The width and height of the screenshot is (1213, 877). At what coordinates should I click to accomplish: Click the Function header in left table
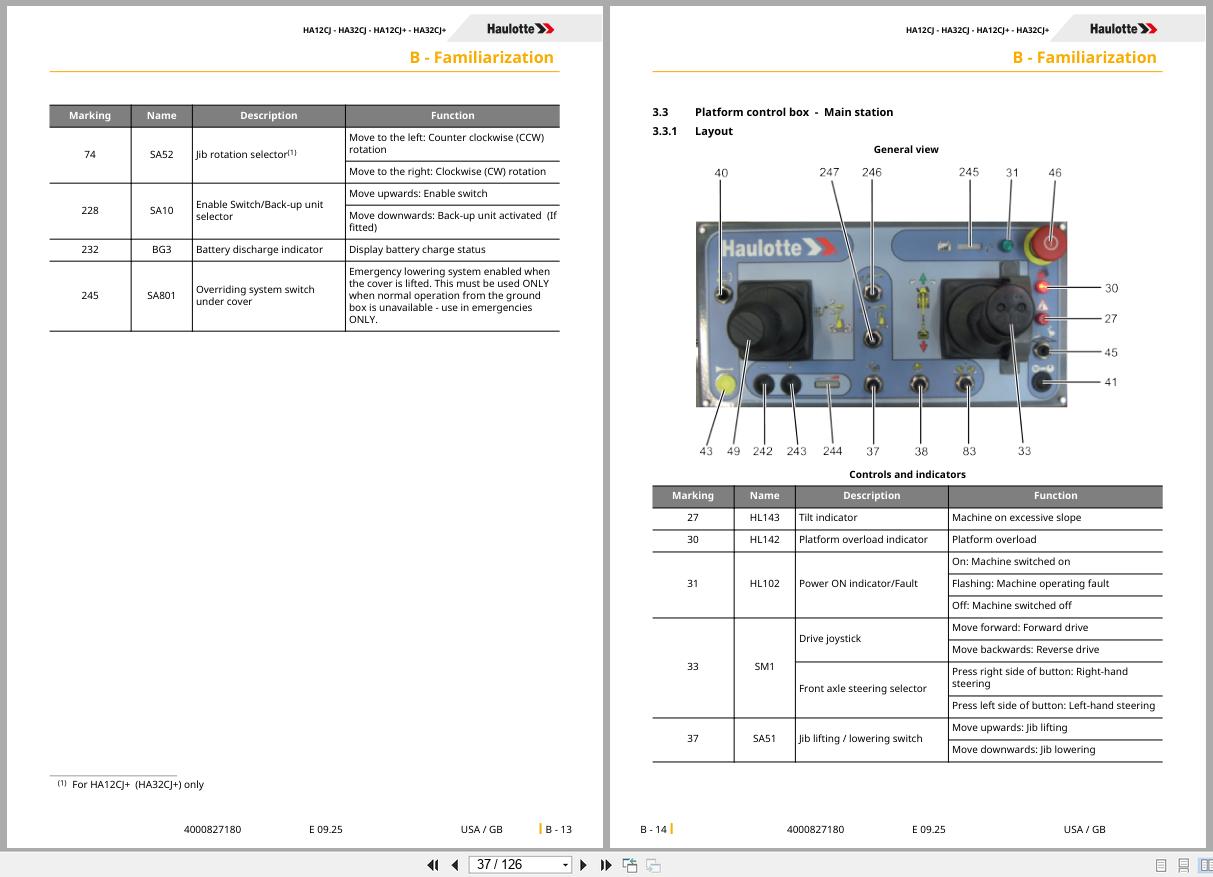coord(452,116)
